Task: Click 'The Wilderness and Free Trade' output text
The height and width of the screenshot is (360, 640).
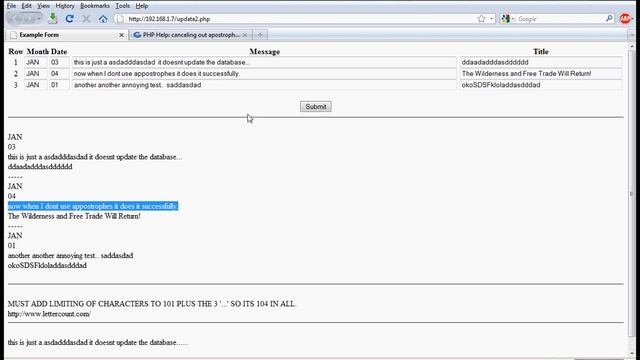Action: point(74,216)
